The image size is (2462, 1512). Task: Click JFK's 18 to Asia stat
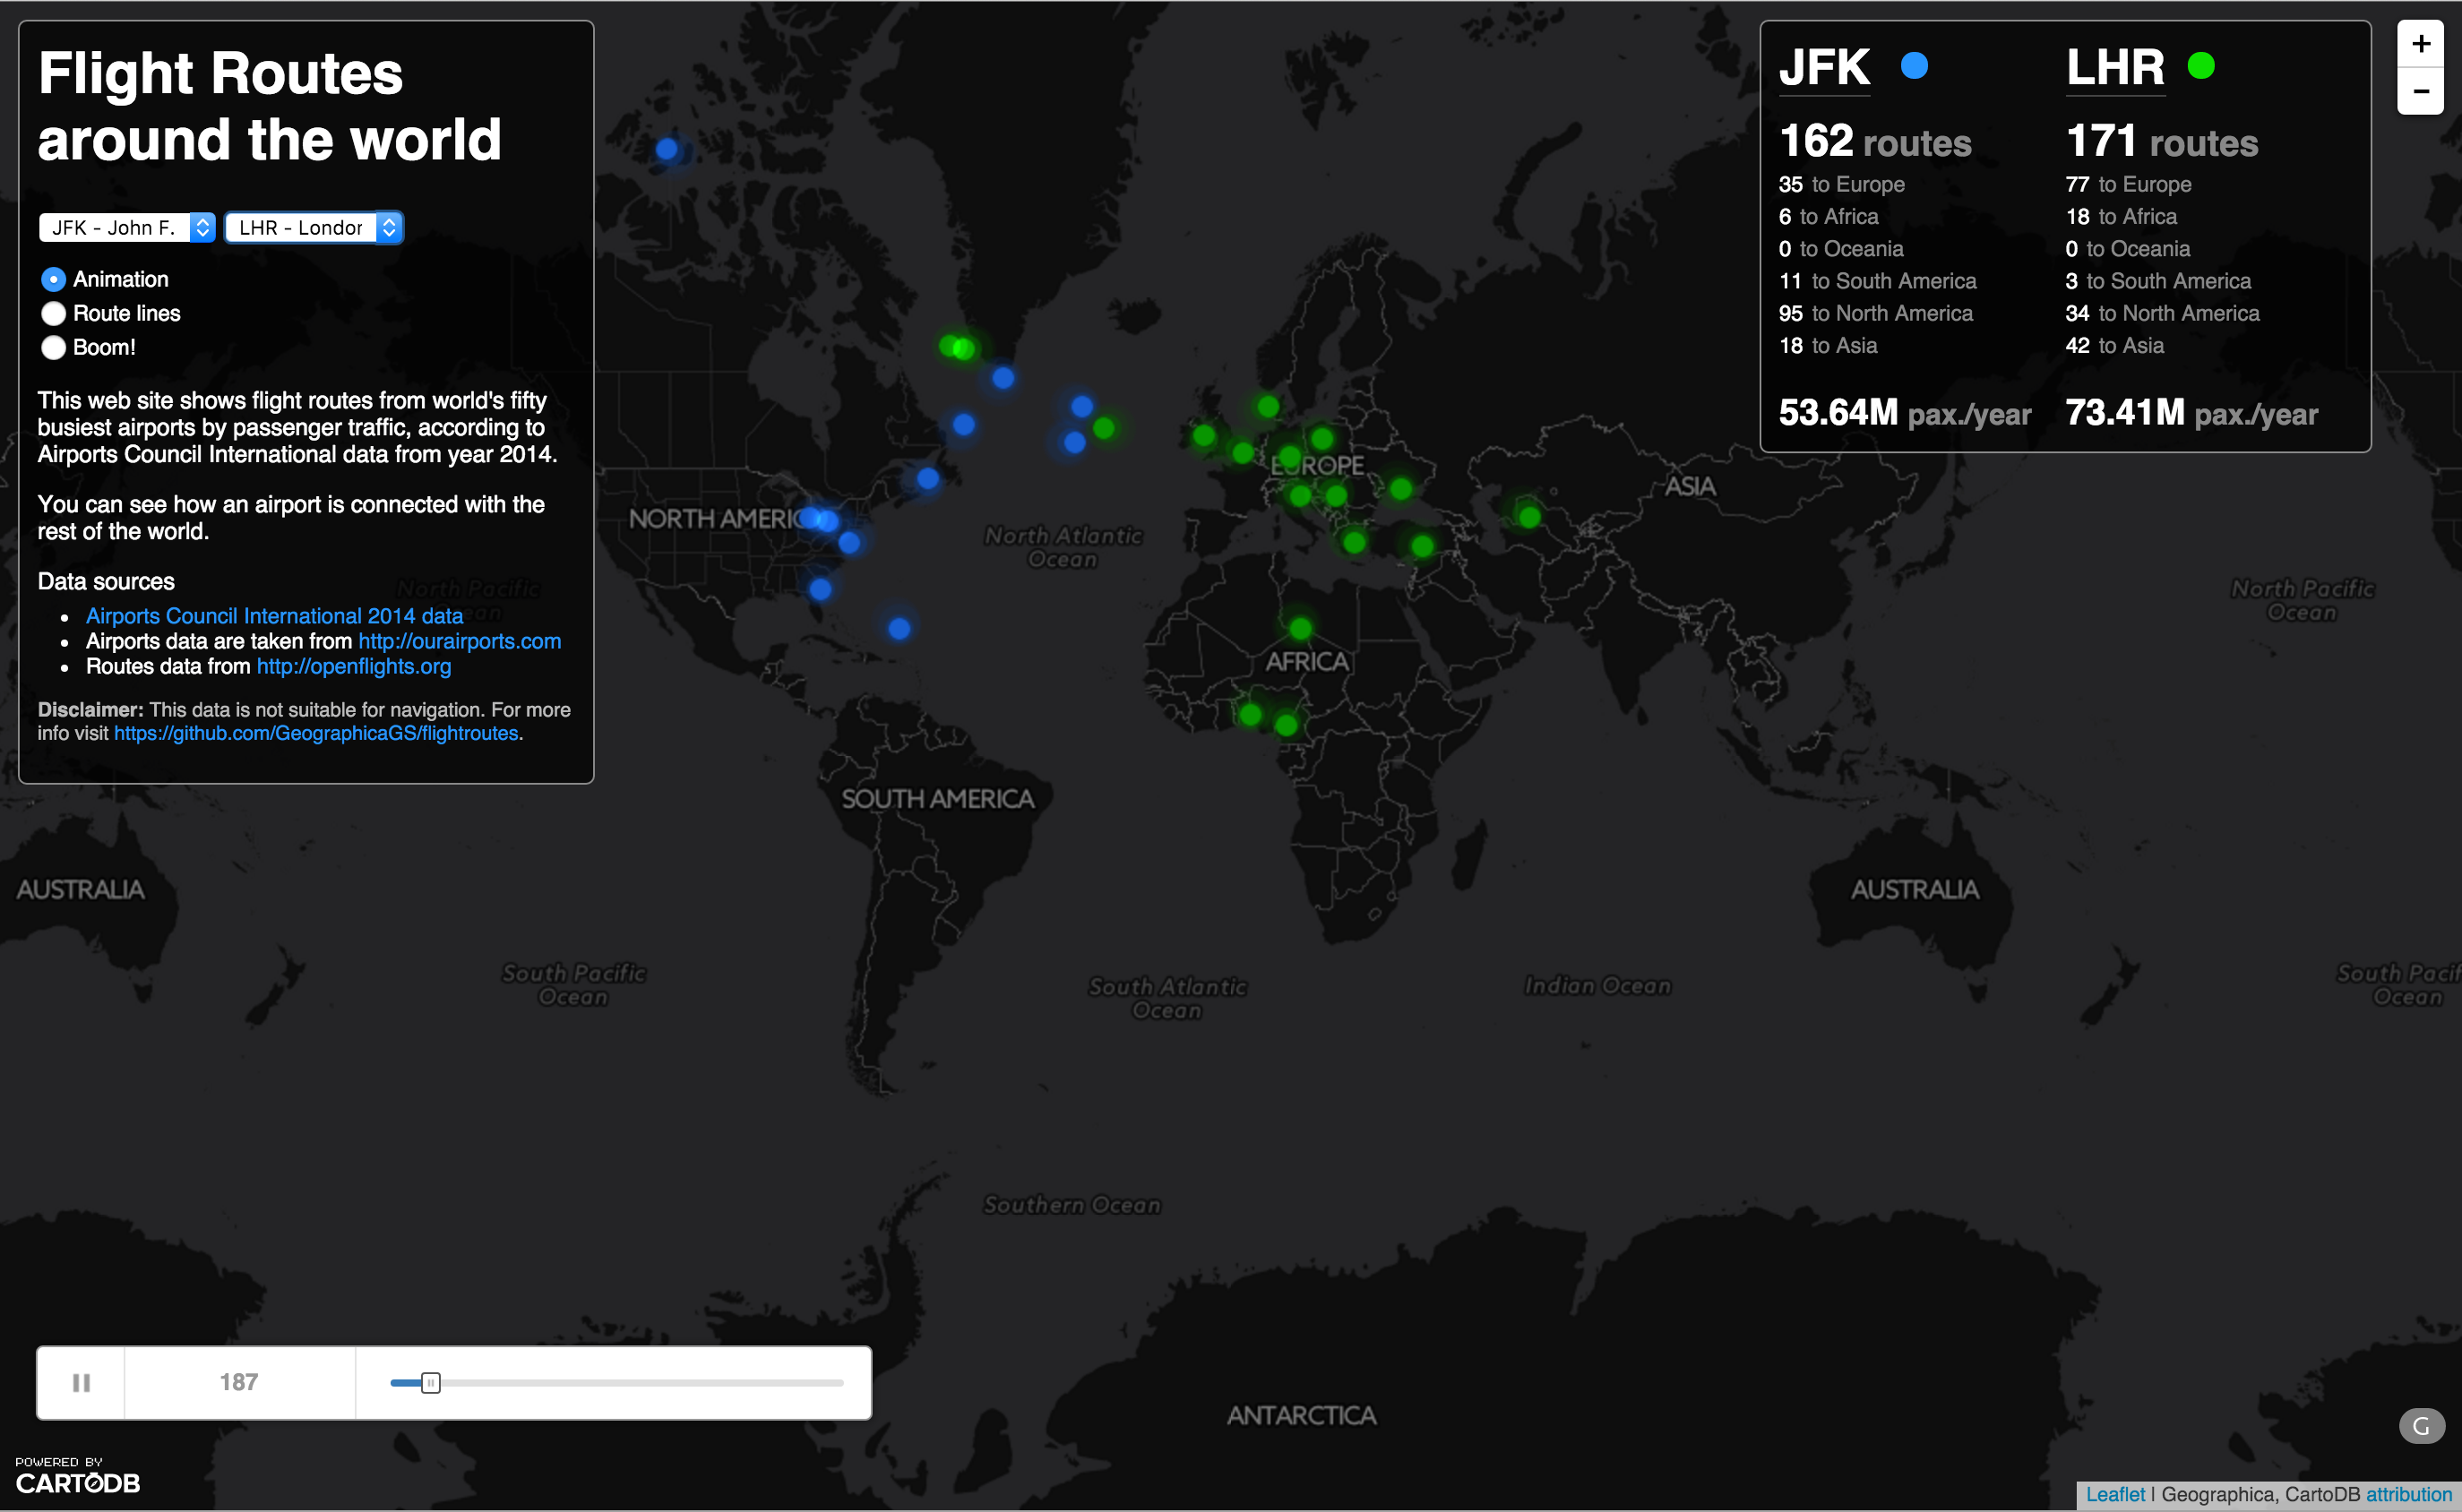click(1828, 345)
